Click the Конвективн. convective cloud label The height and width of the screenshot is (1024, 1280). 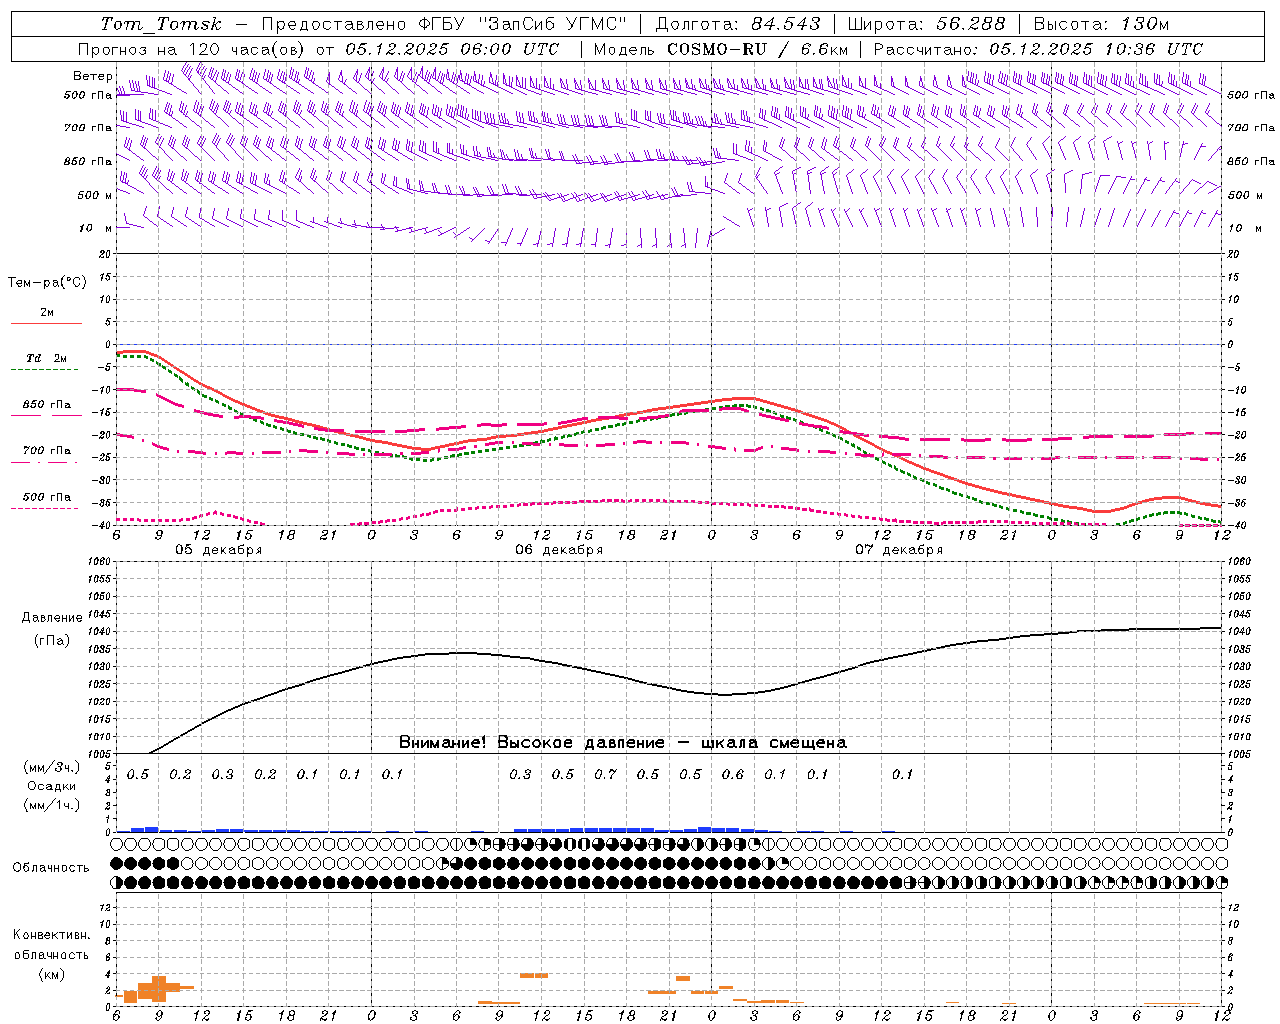(51, 935)
